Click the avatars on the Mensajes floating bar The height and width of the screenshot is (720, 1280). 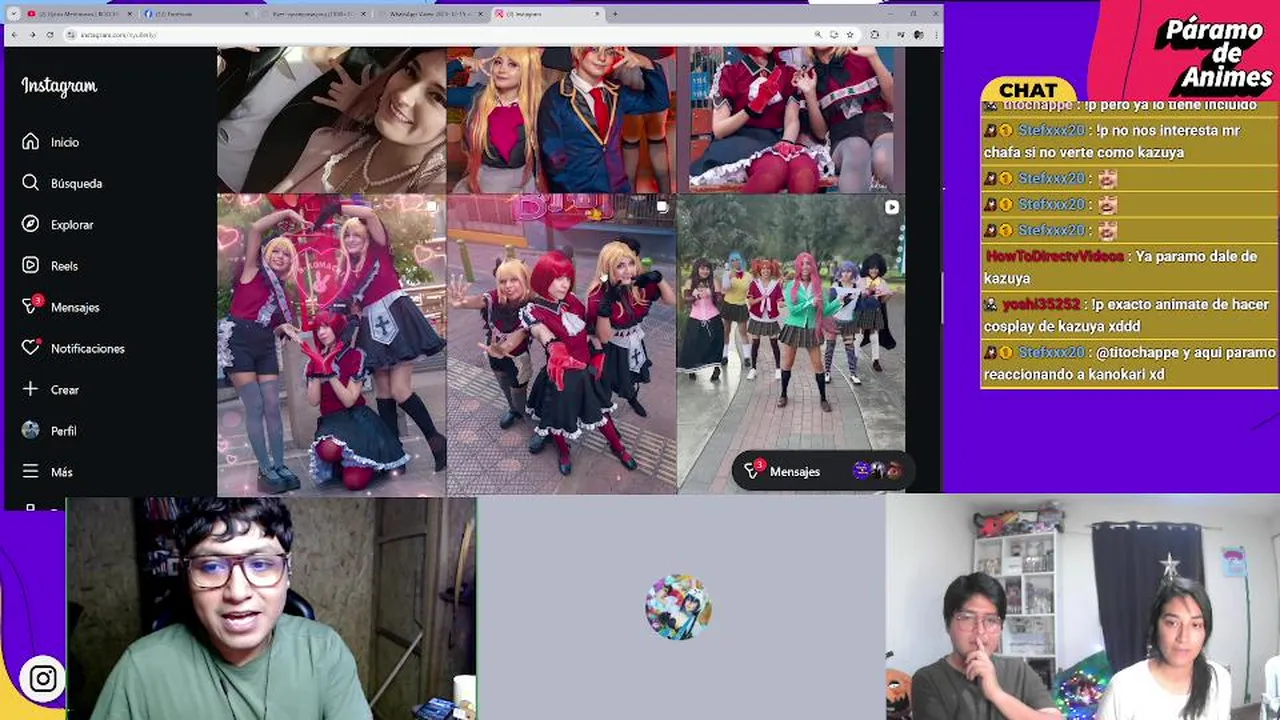(877, 471)
